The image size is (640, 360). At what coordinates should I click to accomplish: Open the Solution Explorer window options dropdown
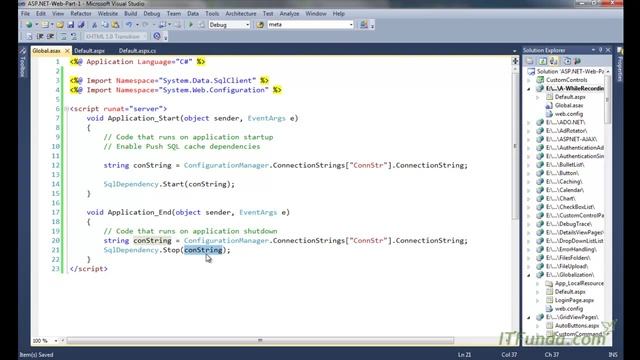tap(593, 50)
